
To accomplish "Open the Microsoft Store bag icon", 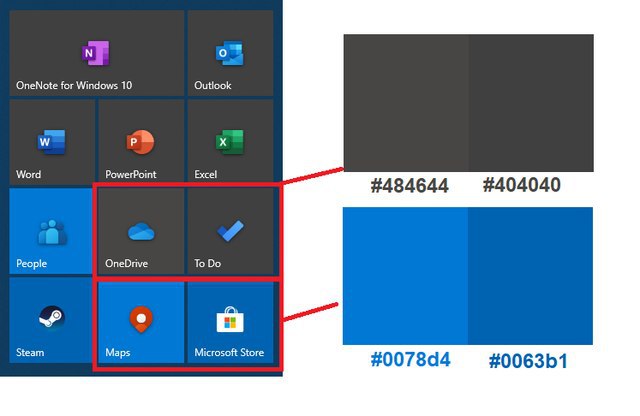I will coord(230,319).
